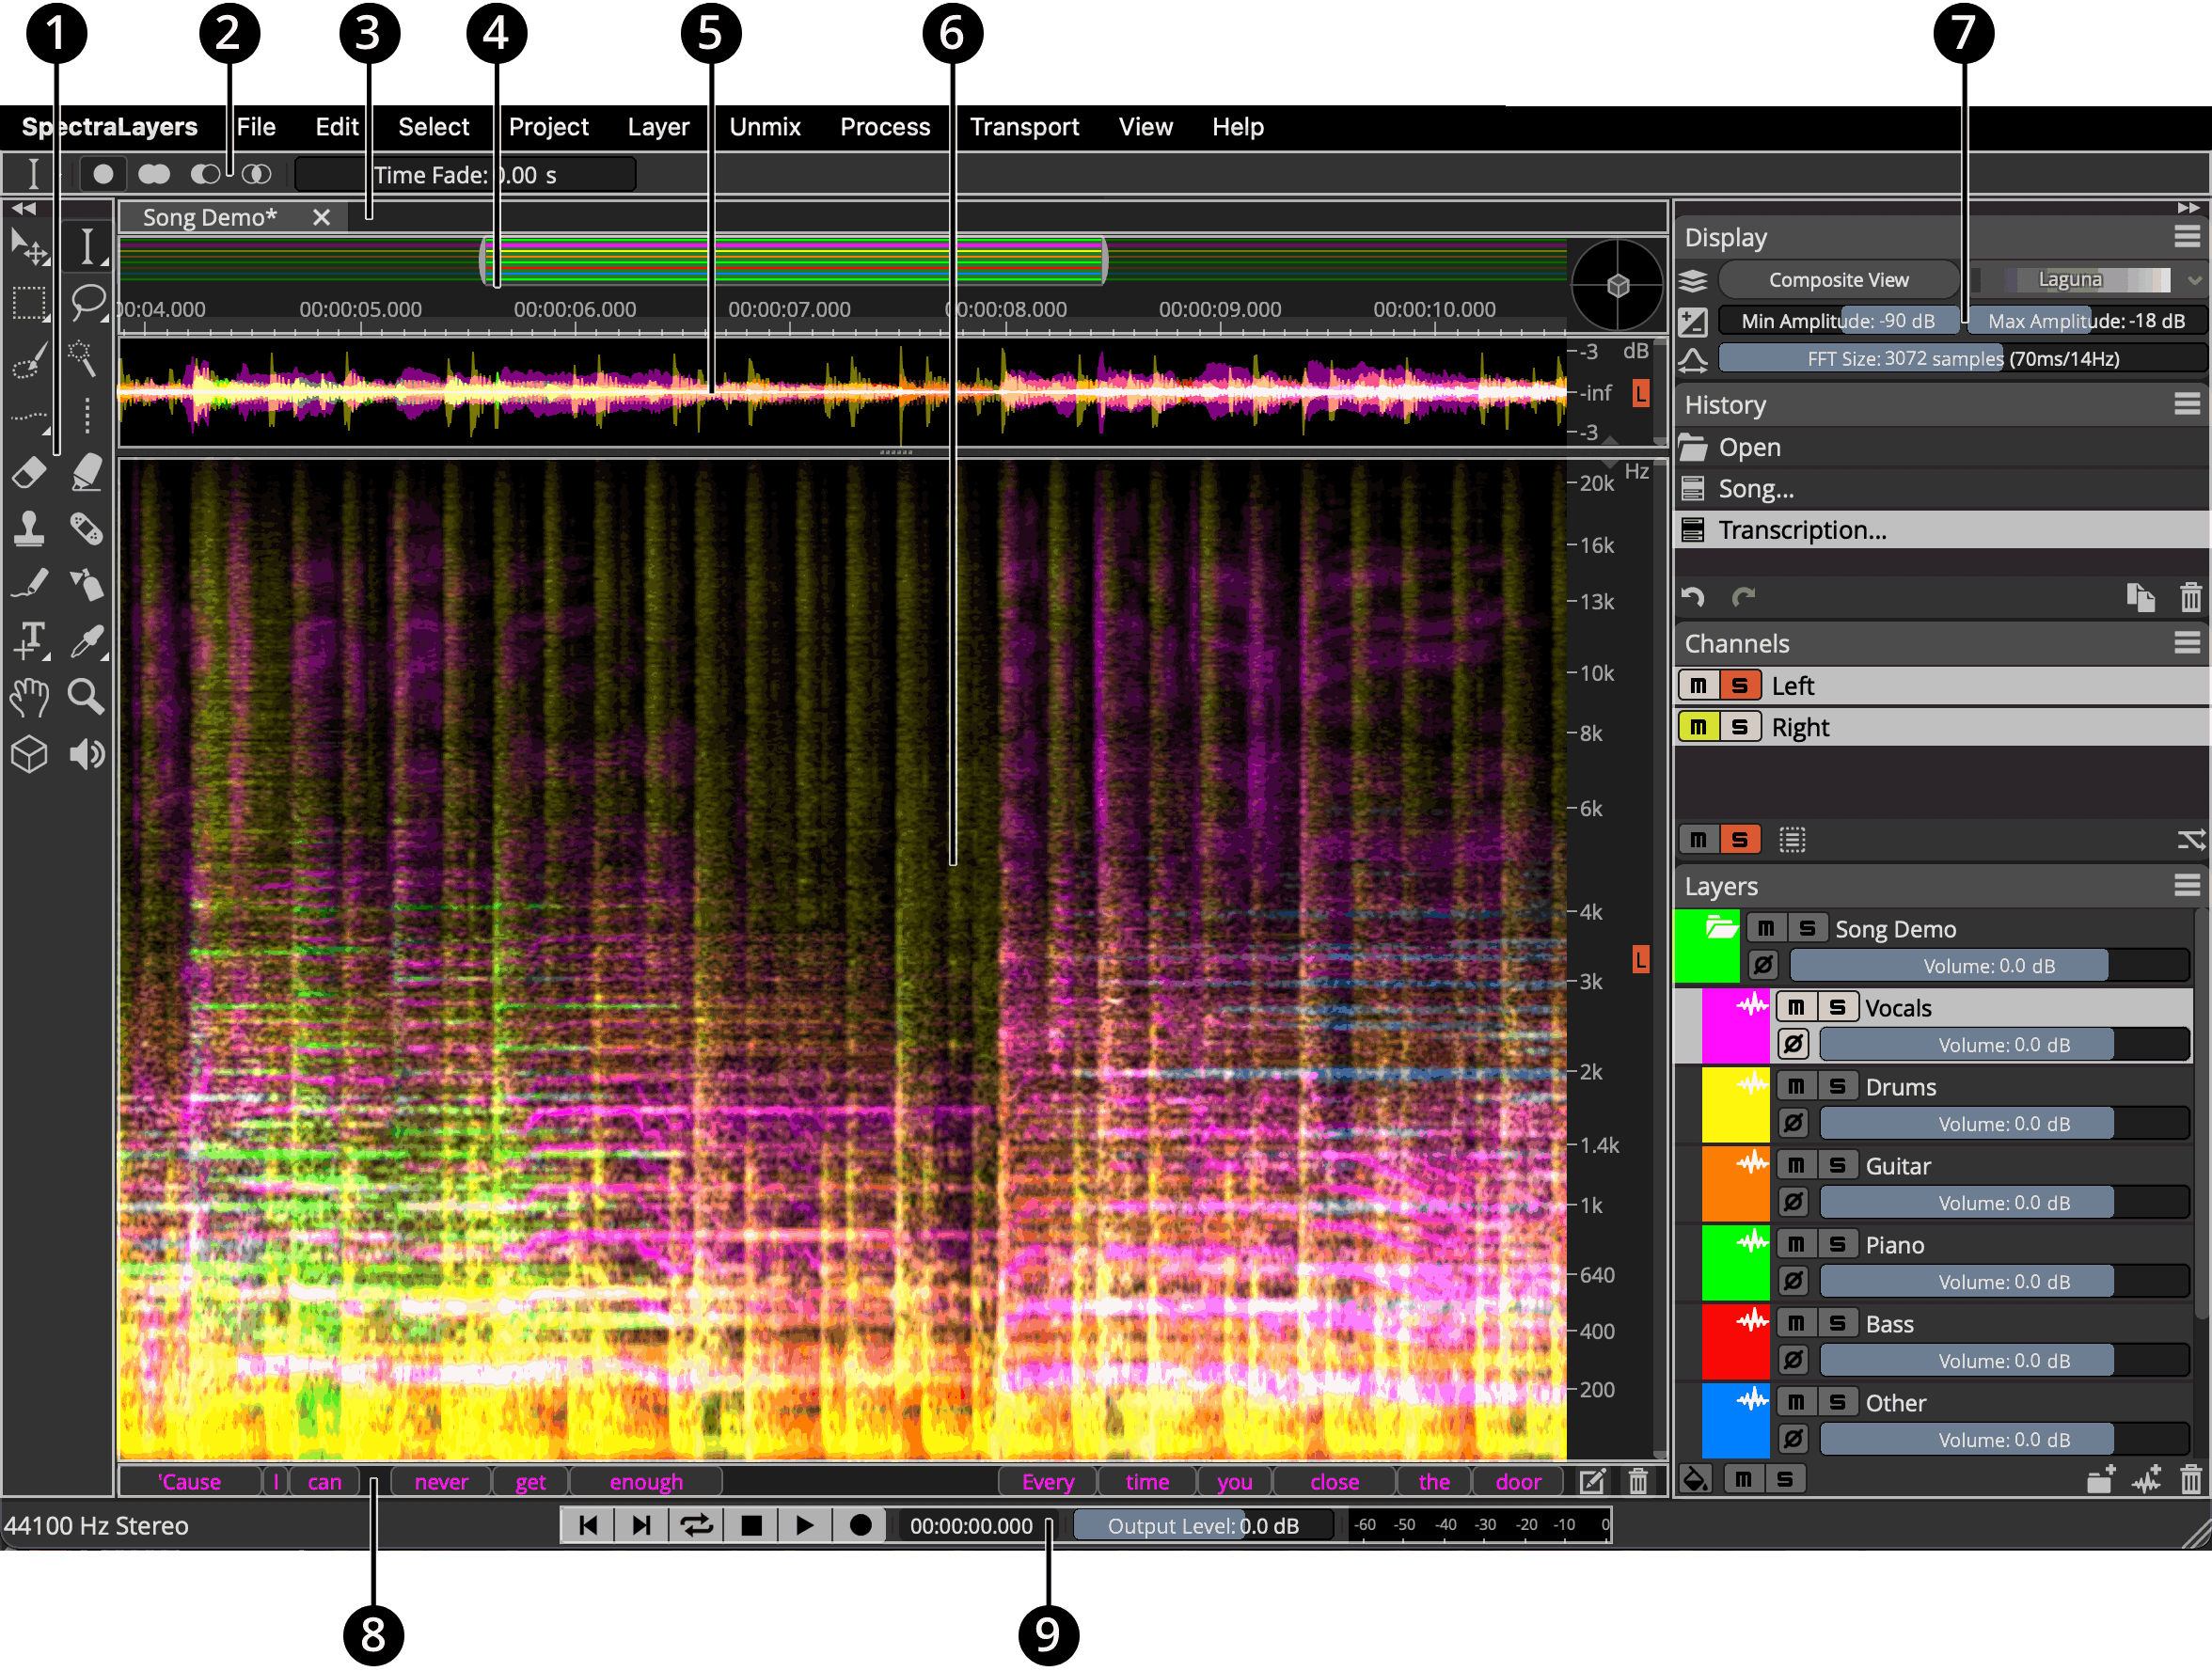Viewport: 2212px width, 1671px height.
Task: Click the Record button in transport
Action: [x=860, y=1526]
